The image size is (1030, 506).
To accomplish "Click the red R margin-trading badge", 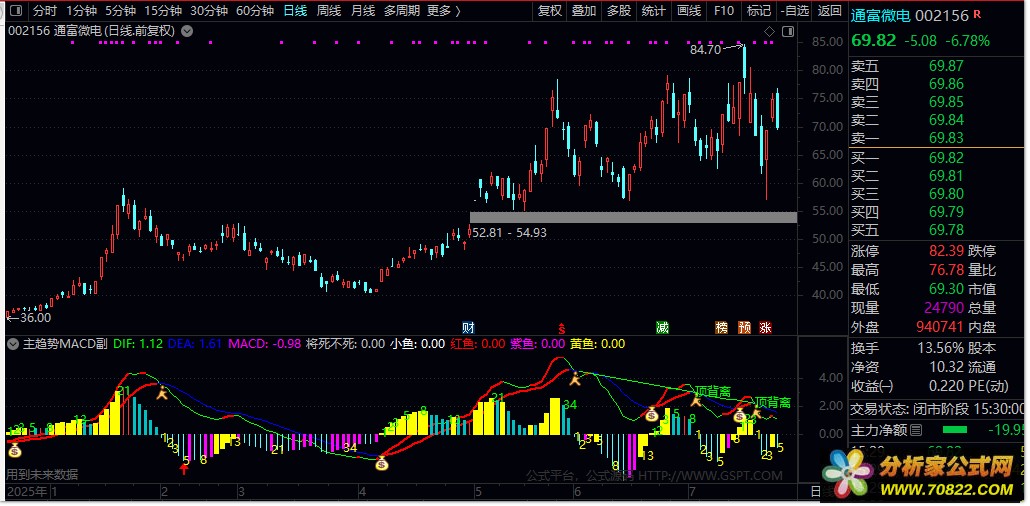I will pyautogui.click(x=977, y=14).
